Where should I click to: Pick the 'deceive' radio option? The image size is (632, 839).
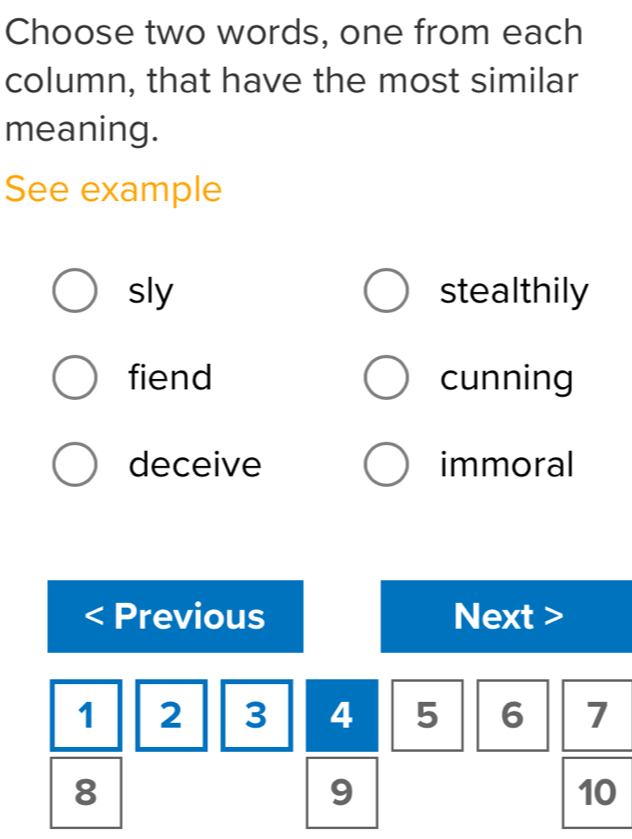(x=75, y=465)
